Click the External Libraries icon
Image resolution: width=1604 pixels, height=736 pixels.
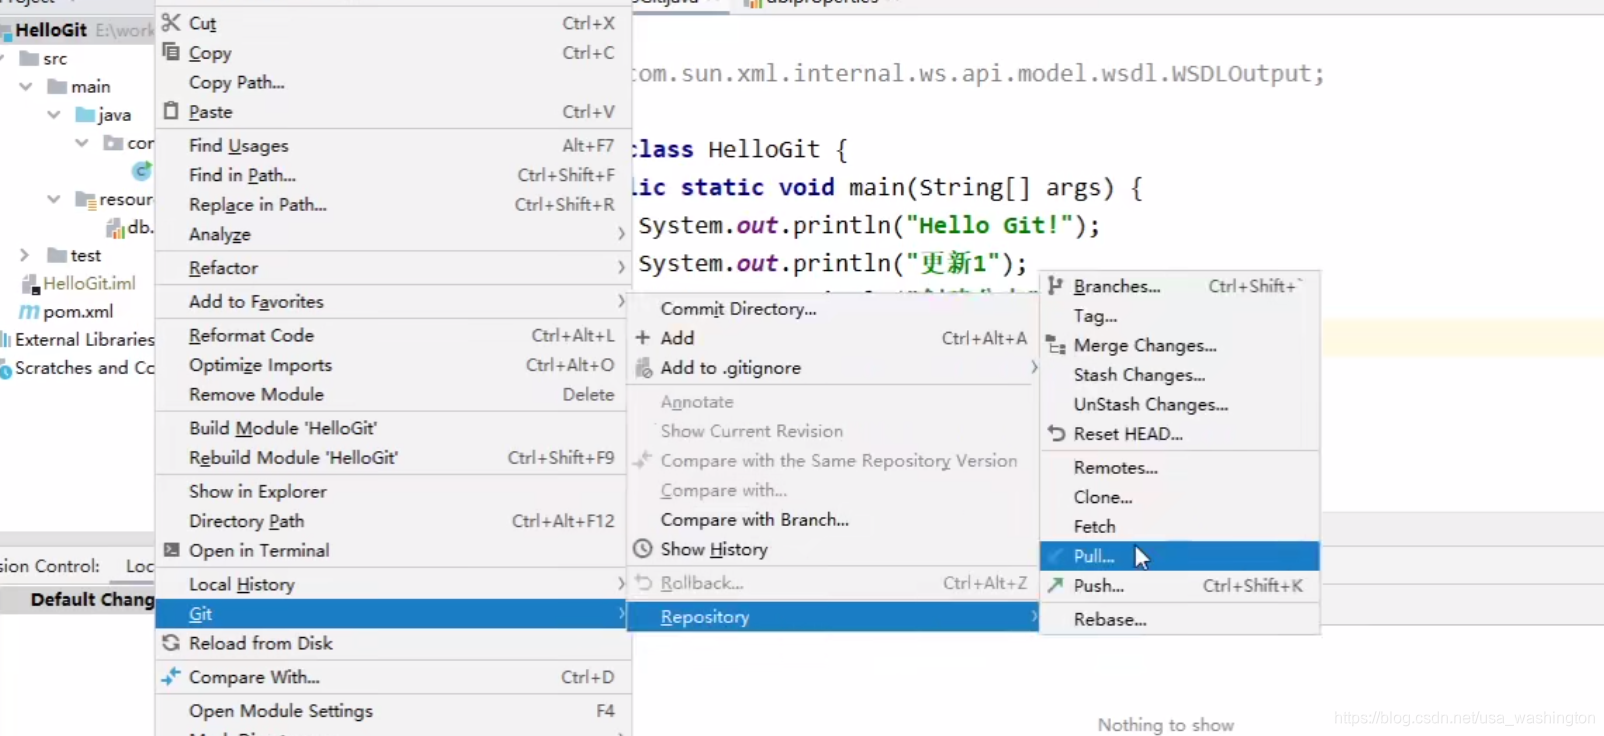6,340
